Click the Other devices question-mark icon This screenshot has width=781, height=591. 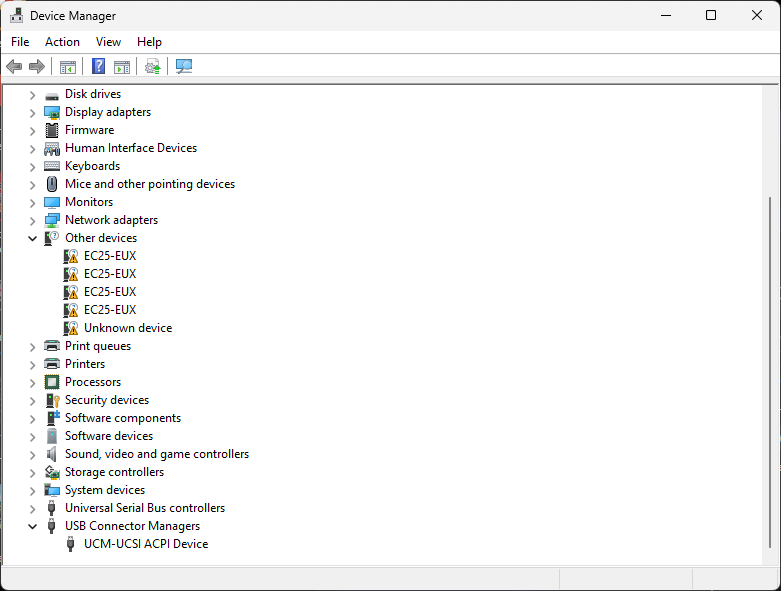tap(52, 238)
